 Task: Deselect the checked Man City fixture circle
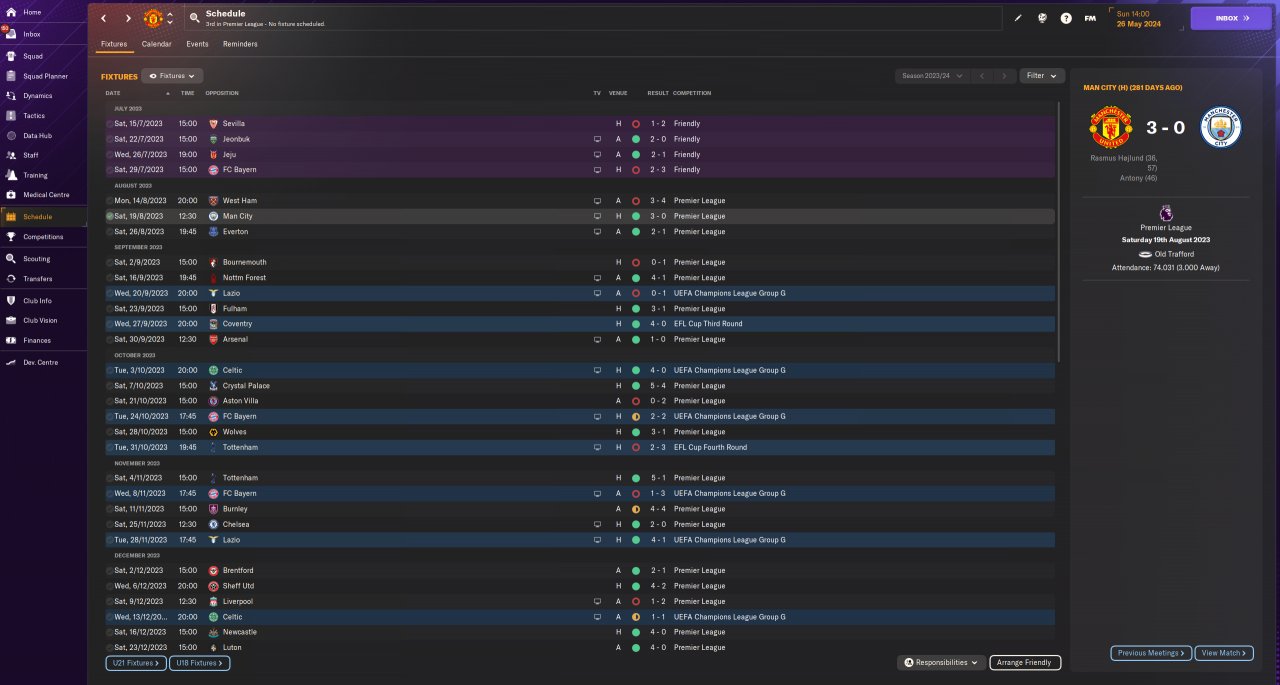[x=109, y=216]
